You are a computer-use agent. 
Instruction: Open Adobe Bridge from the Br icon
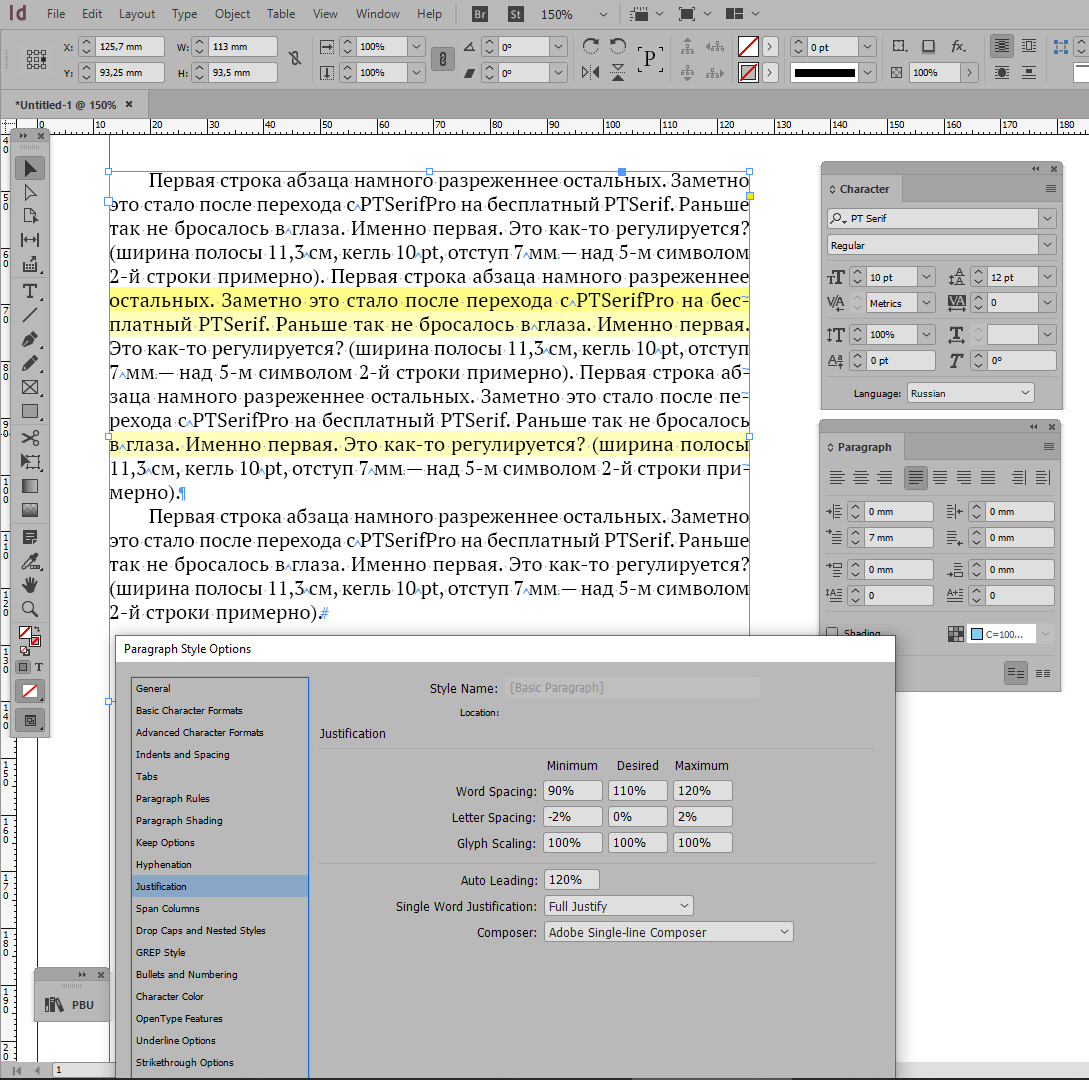coord(480,14)
